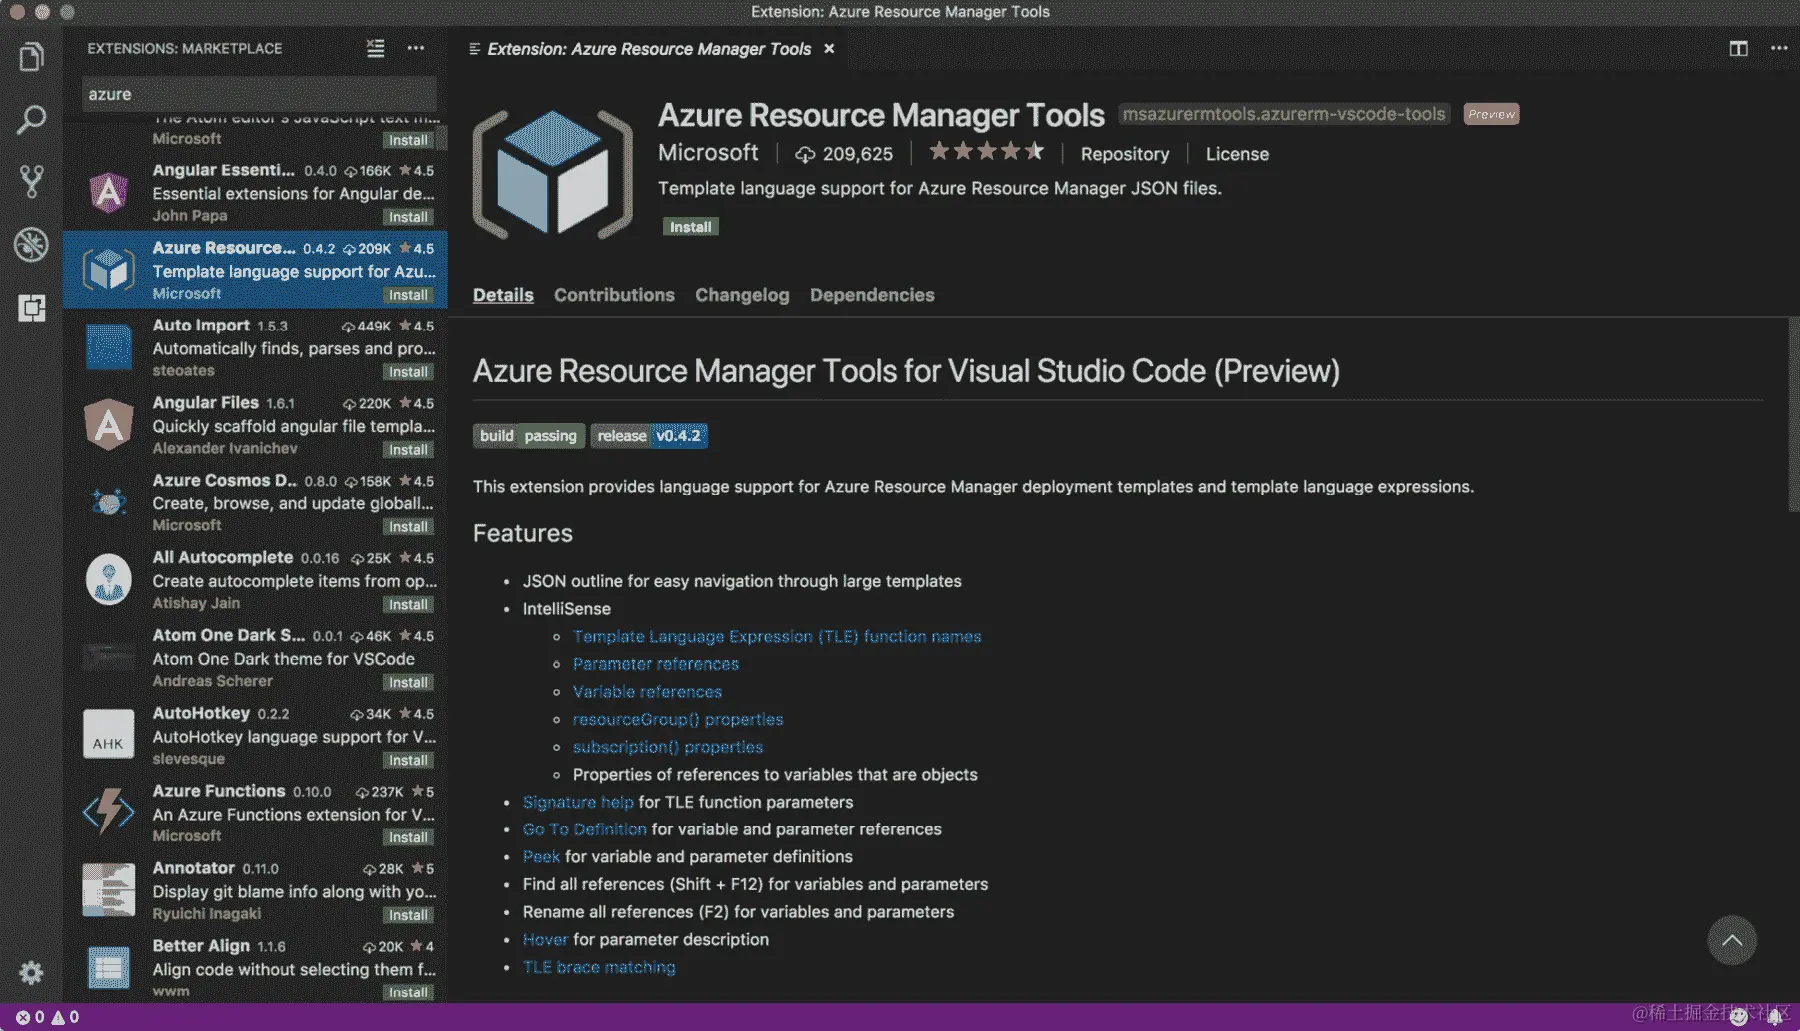Open the editor More Actions menu
This screenshot has width=1800, height=1031.
(1779, 48)
